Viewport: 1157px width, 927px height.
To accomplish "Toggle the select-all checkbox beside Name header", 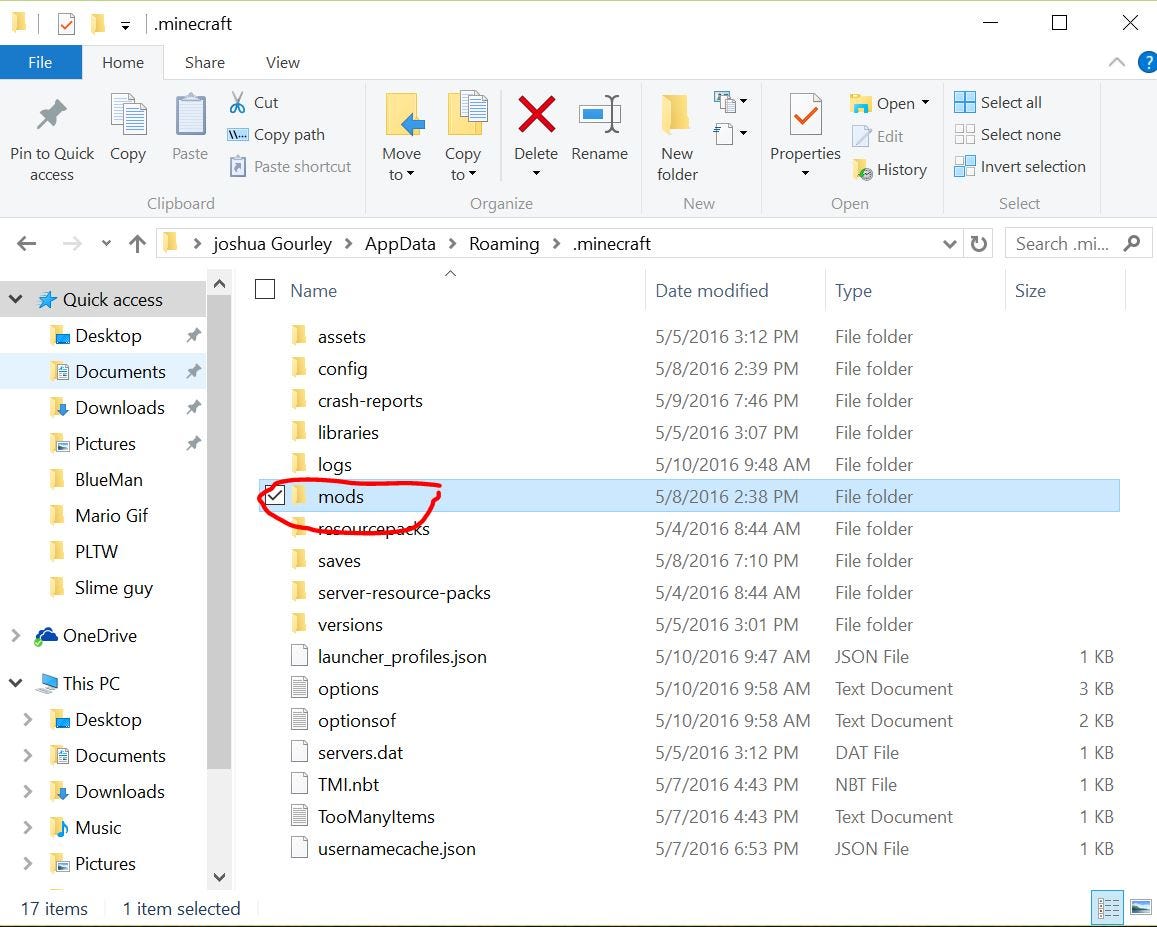I will click(265, 289).
